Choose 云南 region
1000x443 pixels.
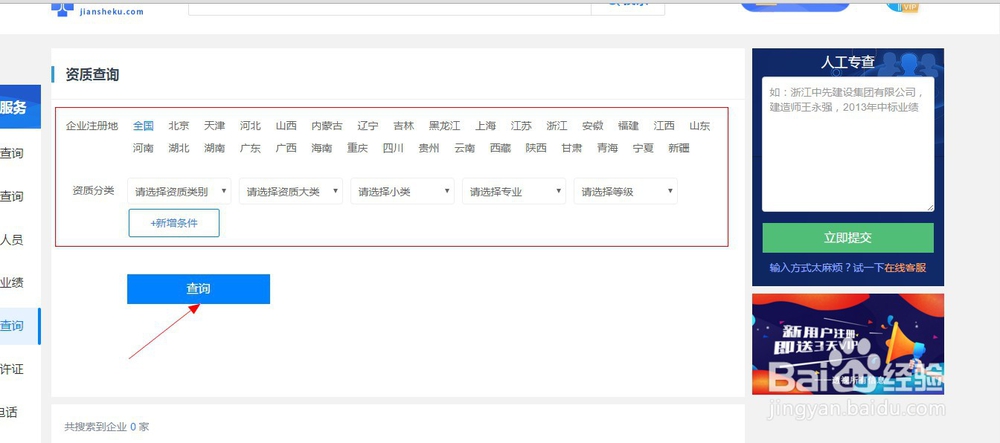coord(465,148)
